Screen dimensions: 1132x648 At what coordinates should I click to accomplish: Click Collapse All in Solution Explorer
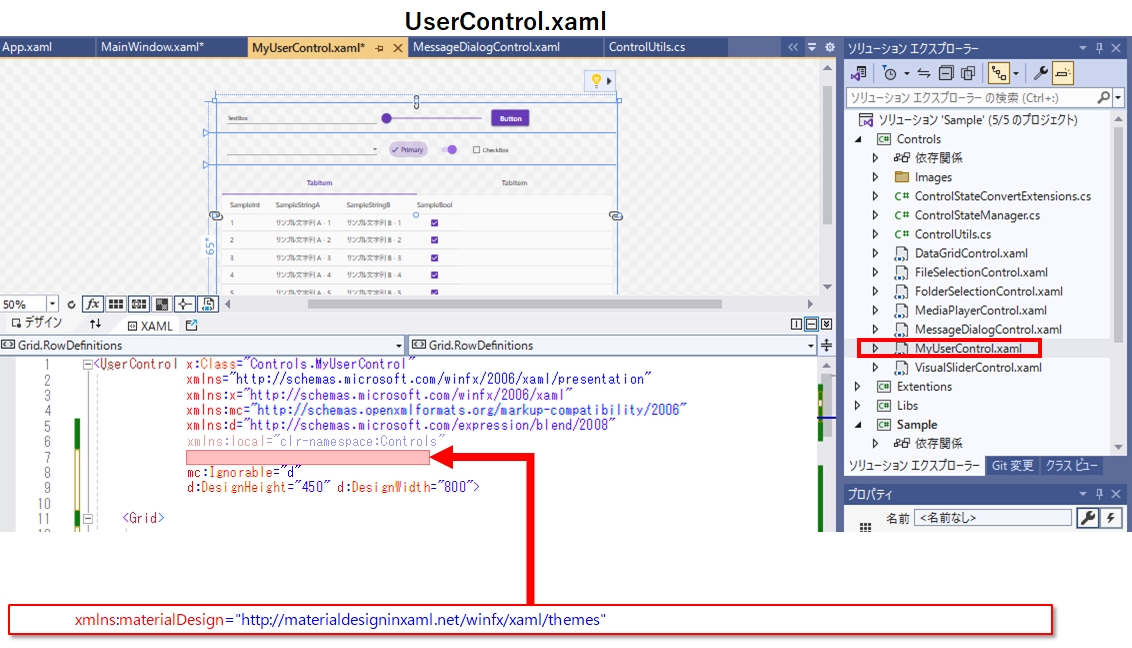click(x=944, y=71)
